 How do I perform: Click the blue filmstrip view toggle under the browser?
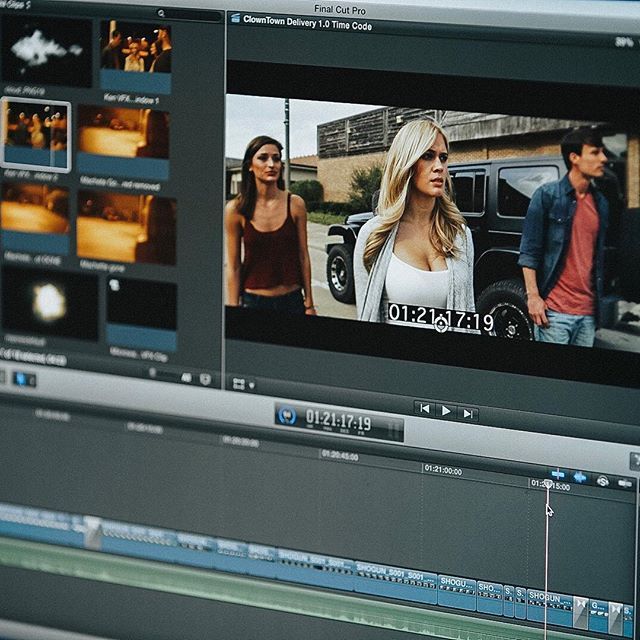click(20, 379)
